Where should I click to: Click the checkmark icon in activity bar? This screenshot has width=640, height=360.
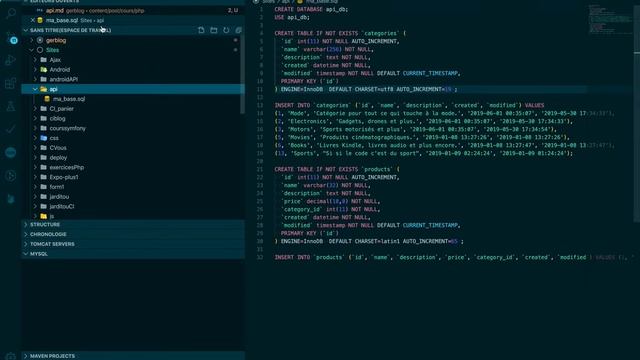point(11,129)
